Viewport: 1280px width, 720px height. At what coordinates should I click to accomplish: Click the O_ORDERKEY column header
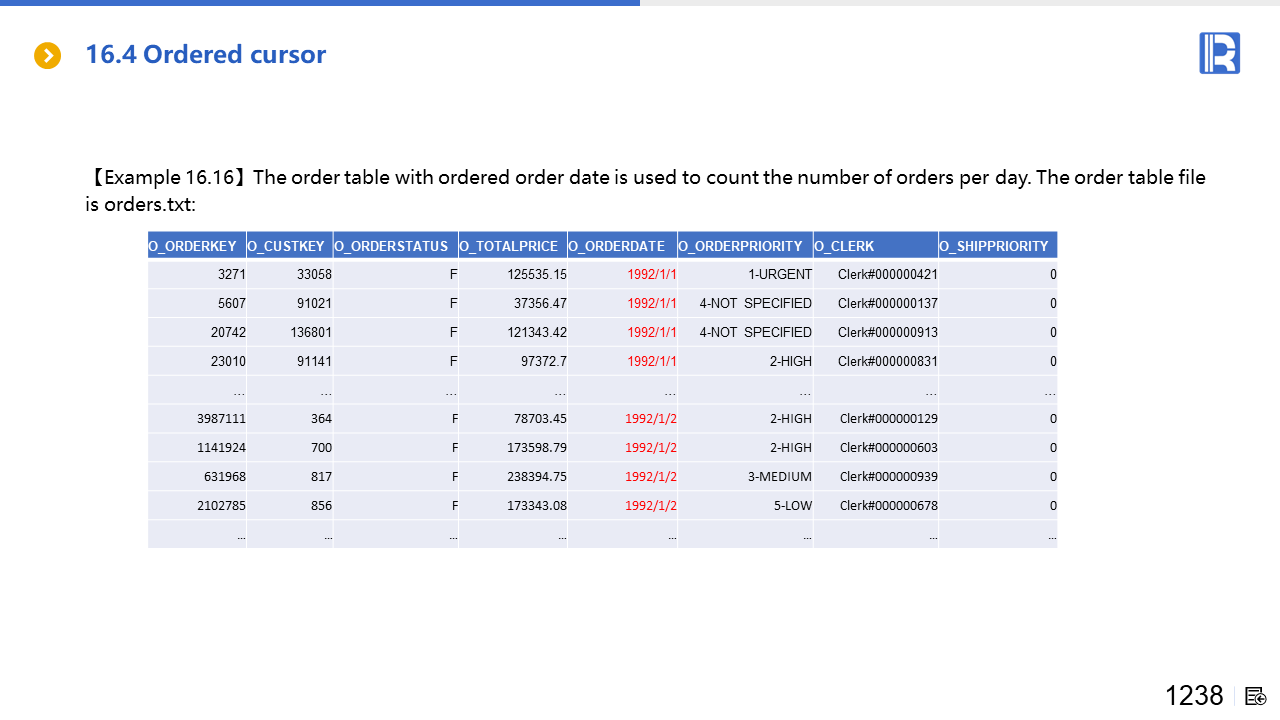[193, 246]
